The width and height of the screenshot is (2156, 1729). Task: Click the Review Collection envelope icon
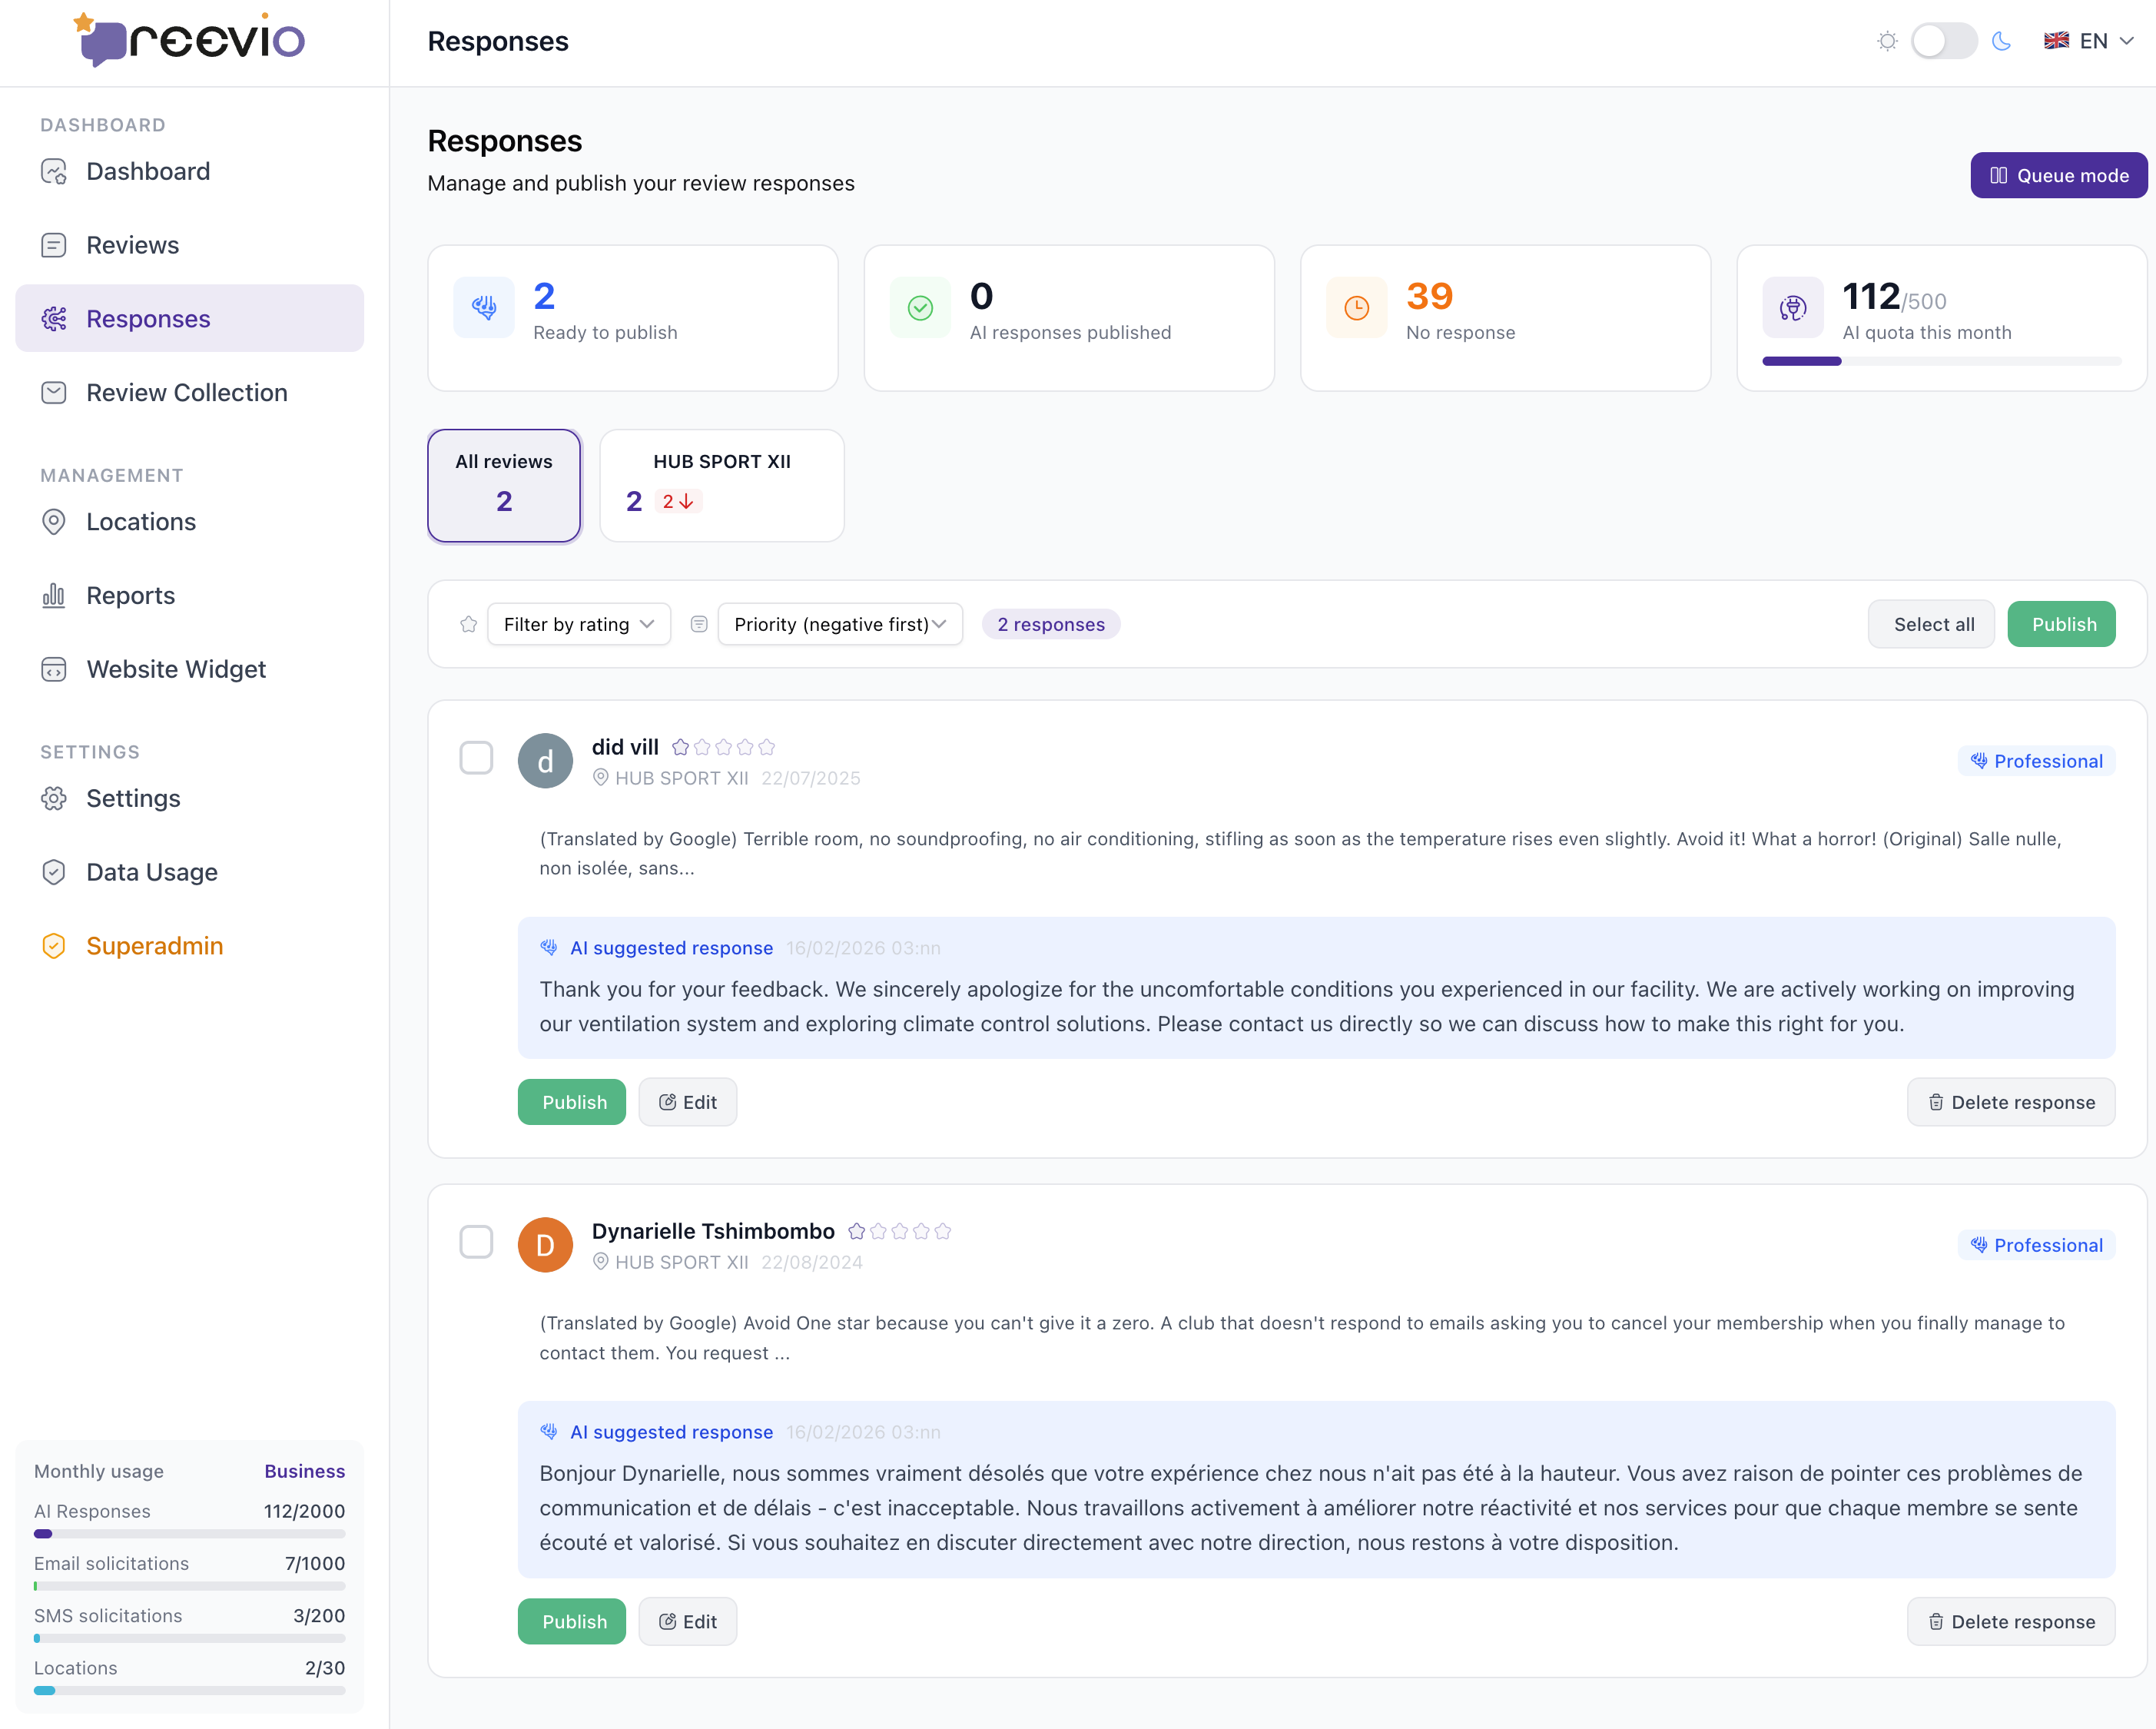coord(54,392)
